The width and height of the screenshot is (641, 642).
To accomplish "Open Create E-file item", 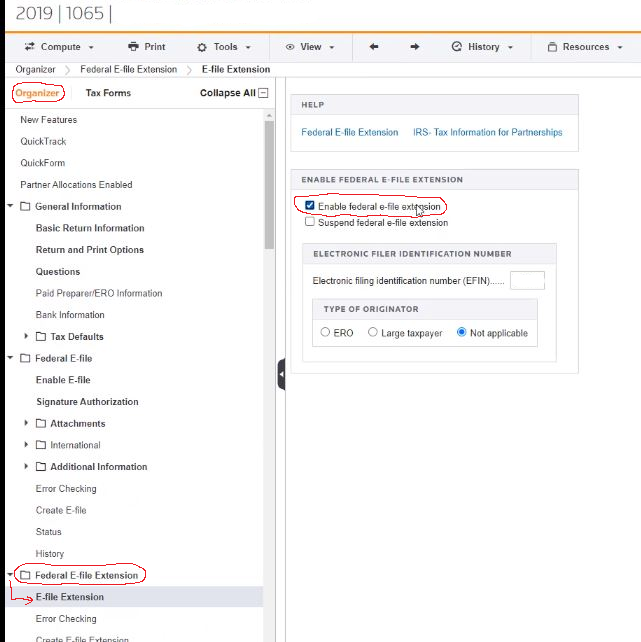I will 61,510.
